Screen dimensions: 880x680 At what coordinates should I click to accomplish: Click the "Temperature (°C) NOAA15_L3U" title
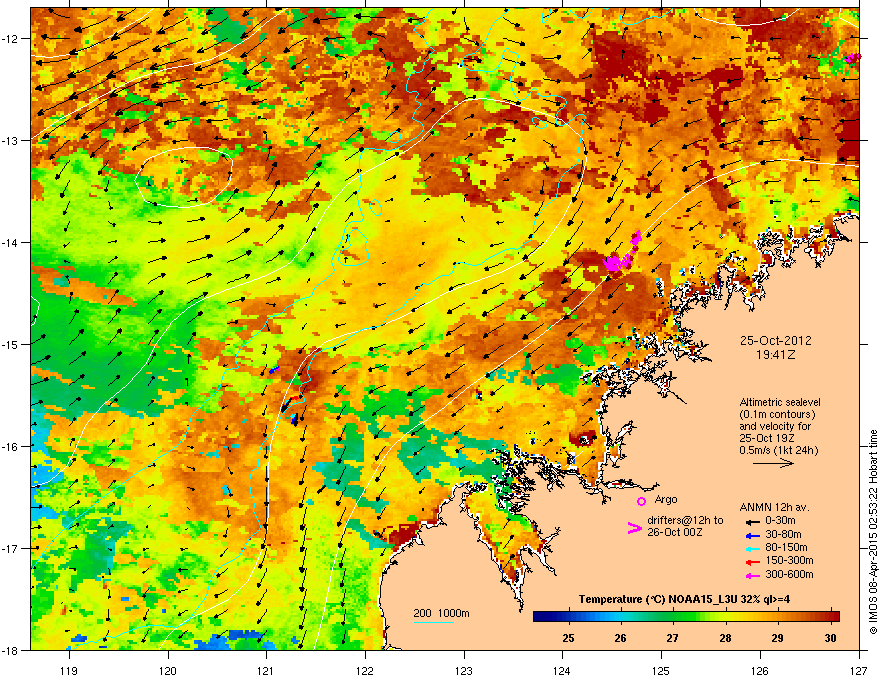(x=659, y=599)
